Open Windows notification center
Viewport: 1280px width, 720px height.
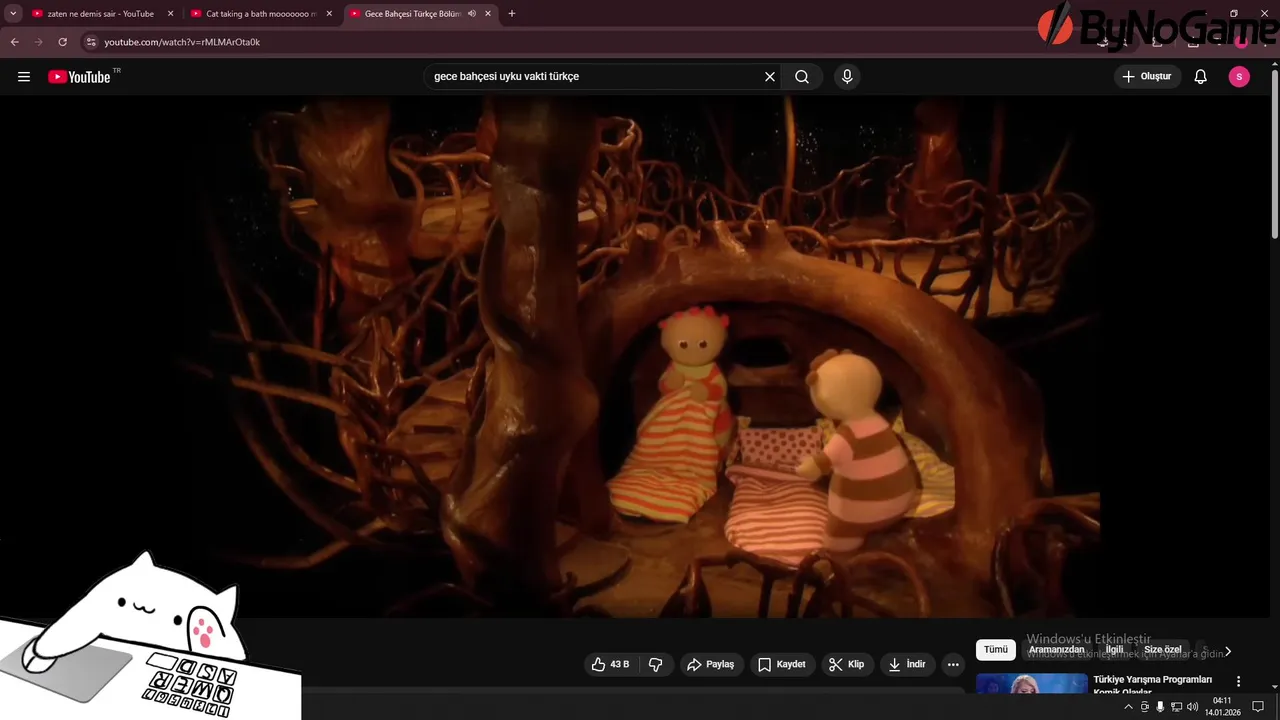pos(1258,707)
